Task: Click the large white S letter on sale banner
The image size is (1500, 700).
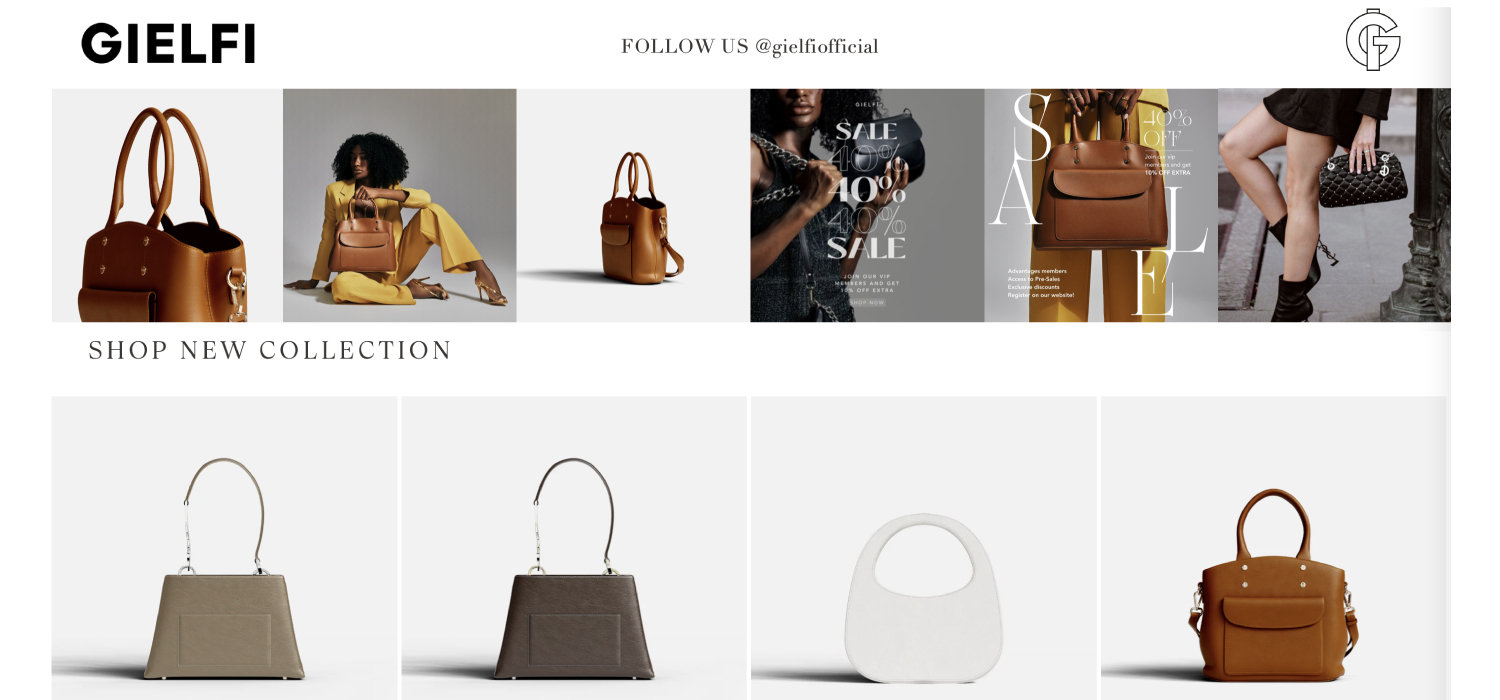Action: point(1030,127)
